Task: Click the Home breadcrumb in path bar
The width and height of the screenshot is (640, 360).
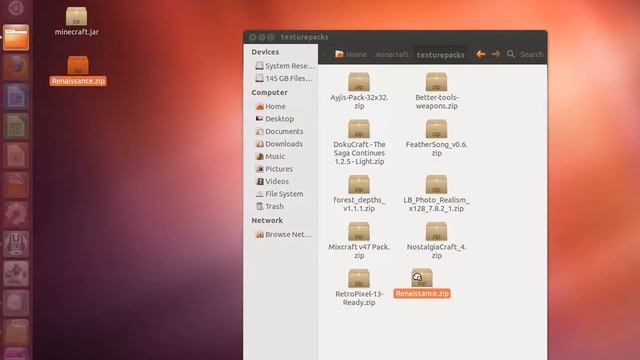Action: pyautogui.click(x=351, y=54)
